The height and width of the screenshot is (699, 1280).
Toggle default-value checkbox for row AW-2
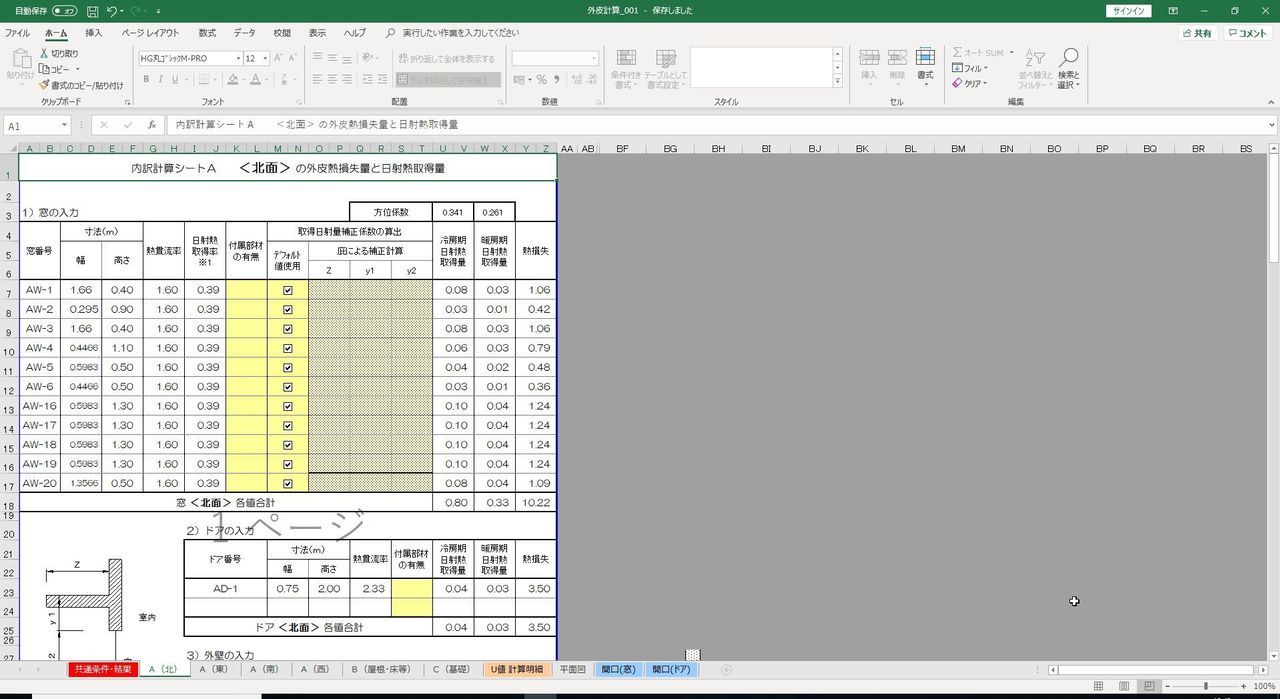tap(288, 310)
